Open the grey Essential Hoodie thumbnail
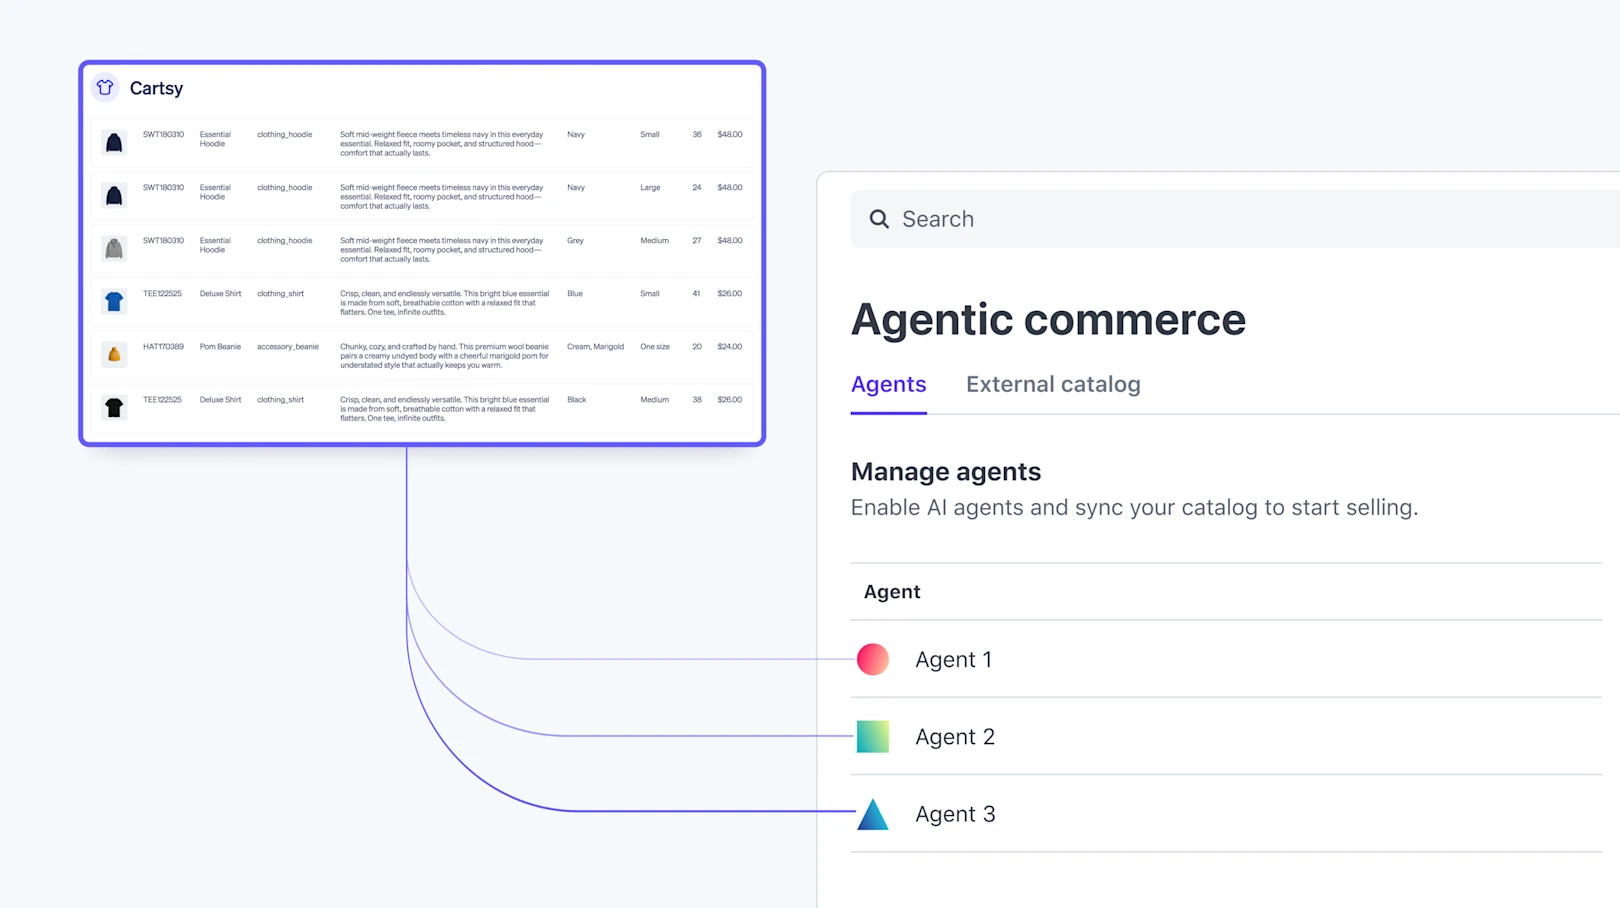 click(x=113, y=248)
